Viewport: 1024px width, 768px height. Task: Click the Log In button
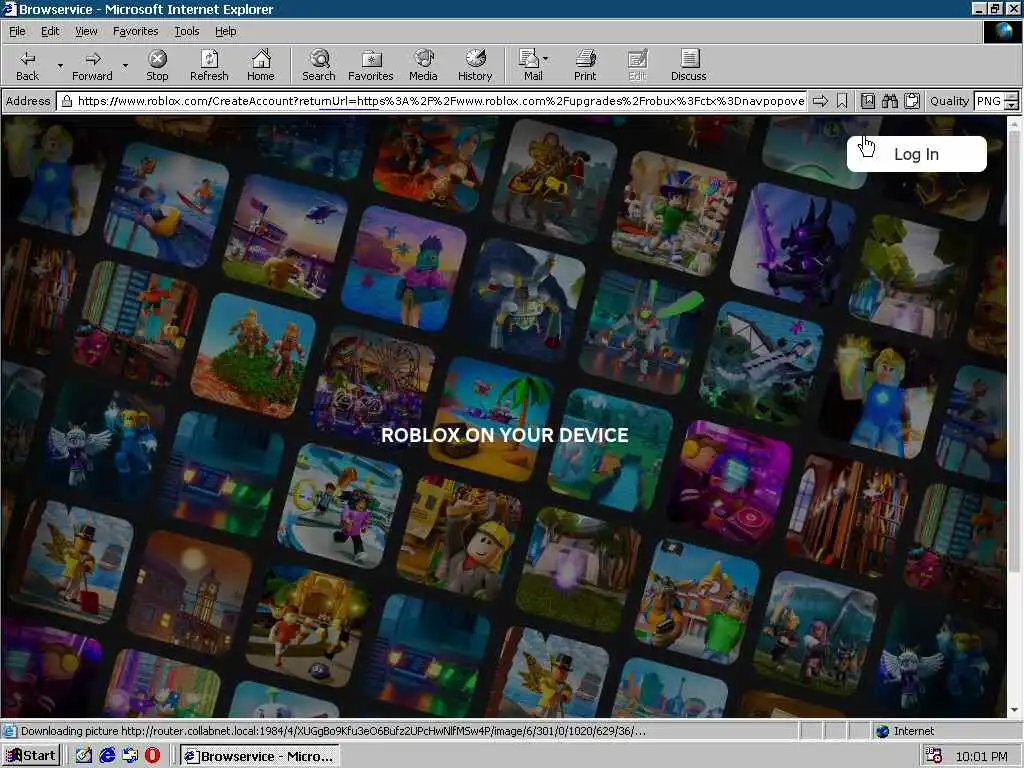(x=916, y=154)
